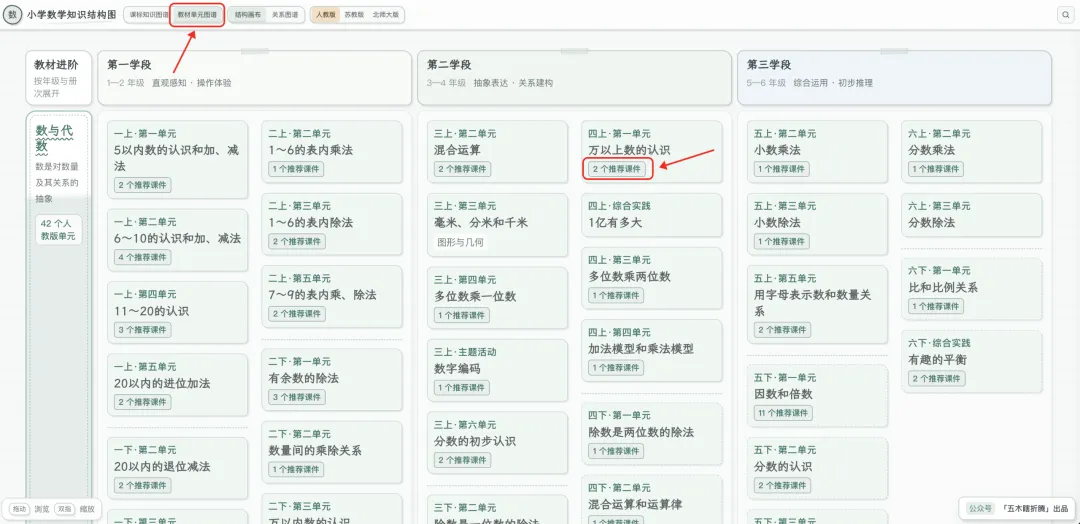Click 图形与几何 tag under 毫米、分米和千米
1080x524 pixels.
click(x=460, y=242)
